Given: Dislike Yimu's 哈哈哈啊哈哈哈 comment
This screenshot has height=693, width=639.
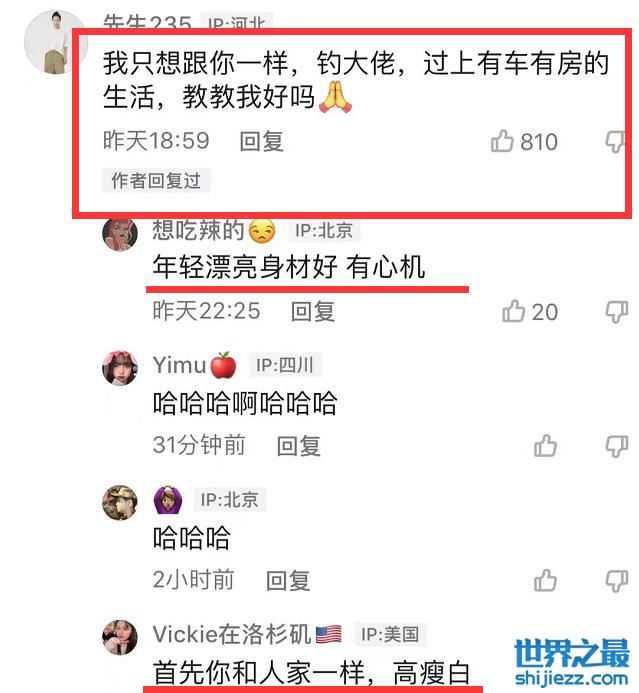Looking at the screenshot, I should click(616, 446).
